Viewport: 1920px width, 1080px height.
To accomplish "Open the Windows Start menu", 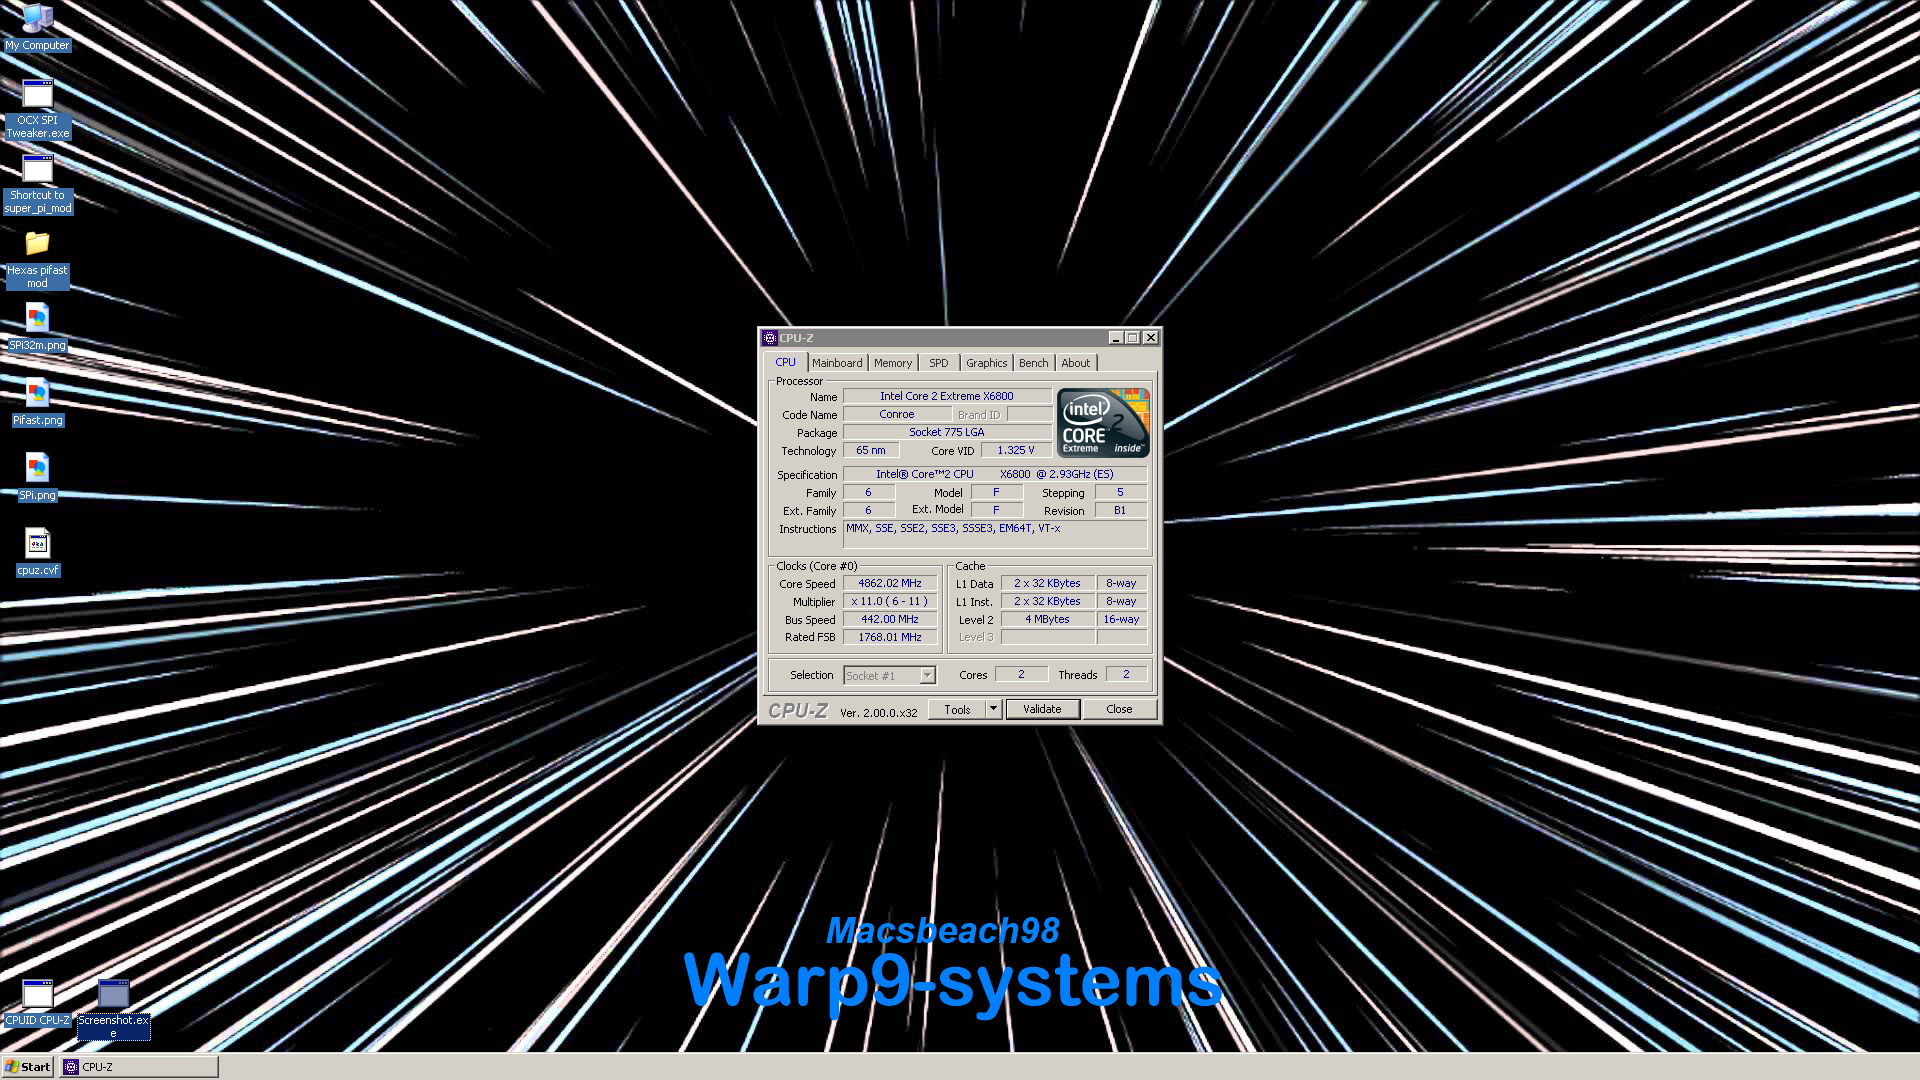I will (27, 1067).
